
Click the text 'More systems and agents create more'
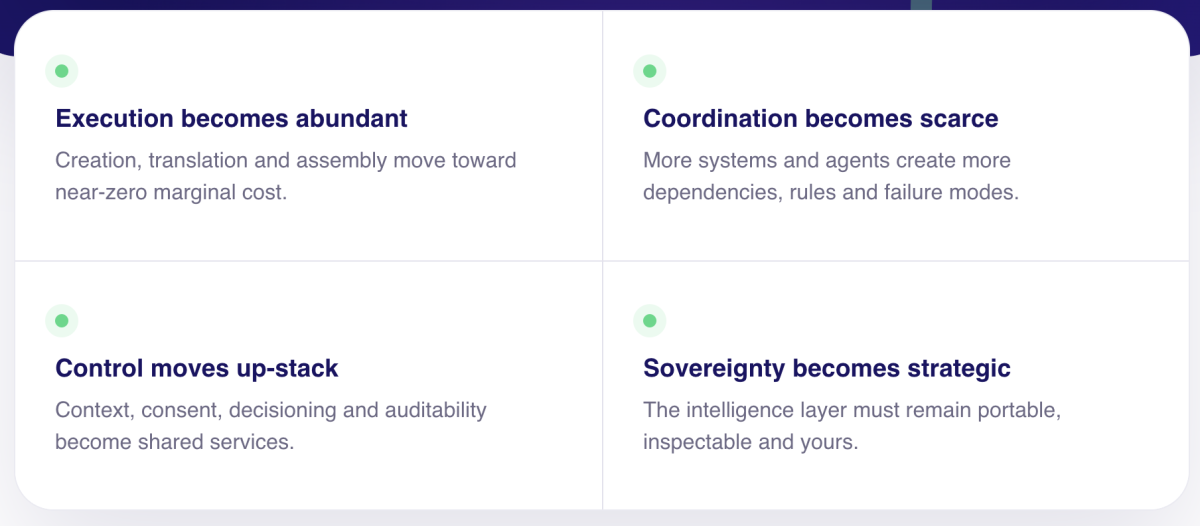click(827, 160)
